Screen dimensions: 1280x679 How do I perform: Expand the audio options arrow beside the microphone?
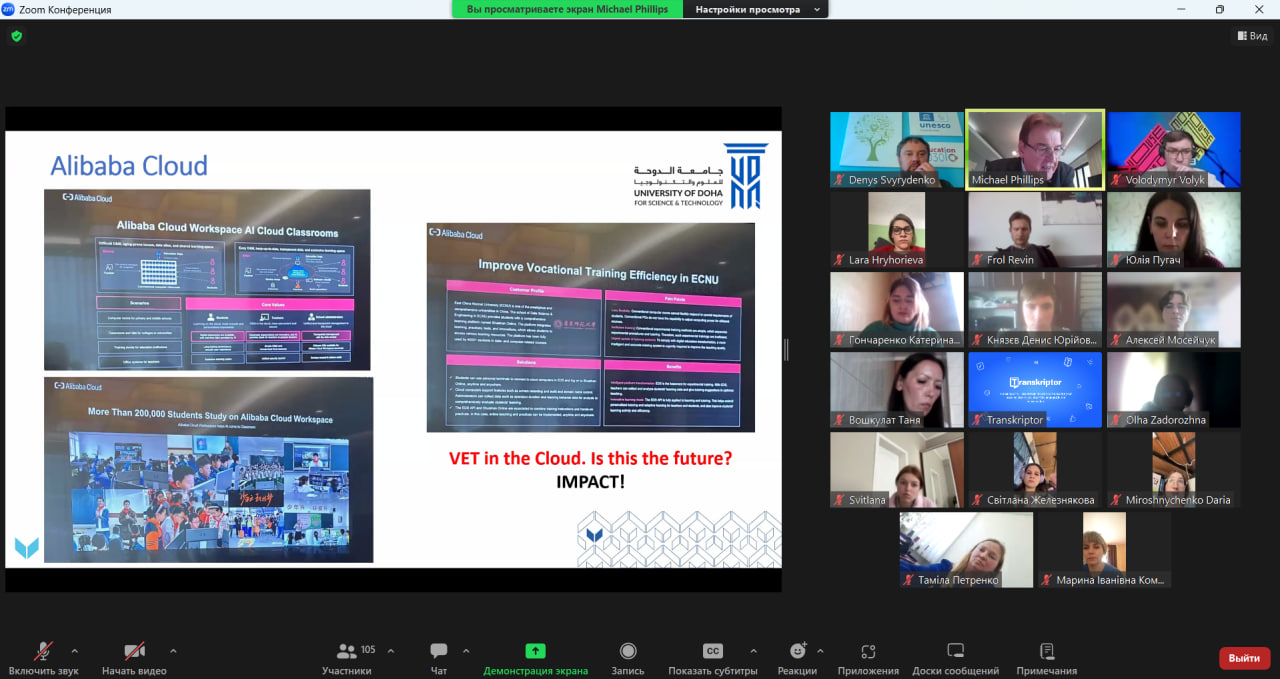click(74, 650)
